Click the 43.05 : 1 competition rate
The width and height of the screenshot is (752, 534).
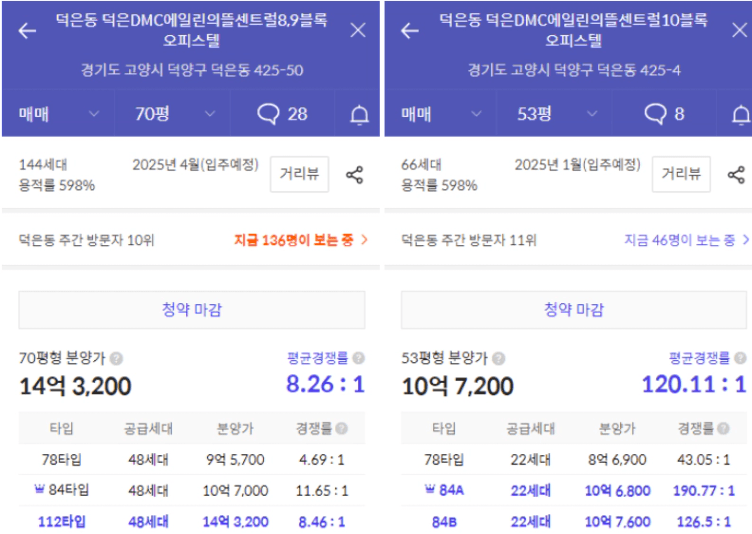click(704, 460)
